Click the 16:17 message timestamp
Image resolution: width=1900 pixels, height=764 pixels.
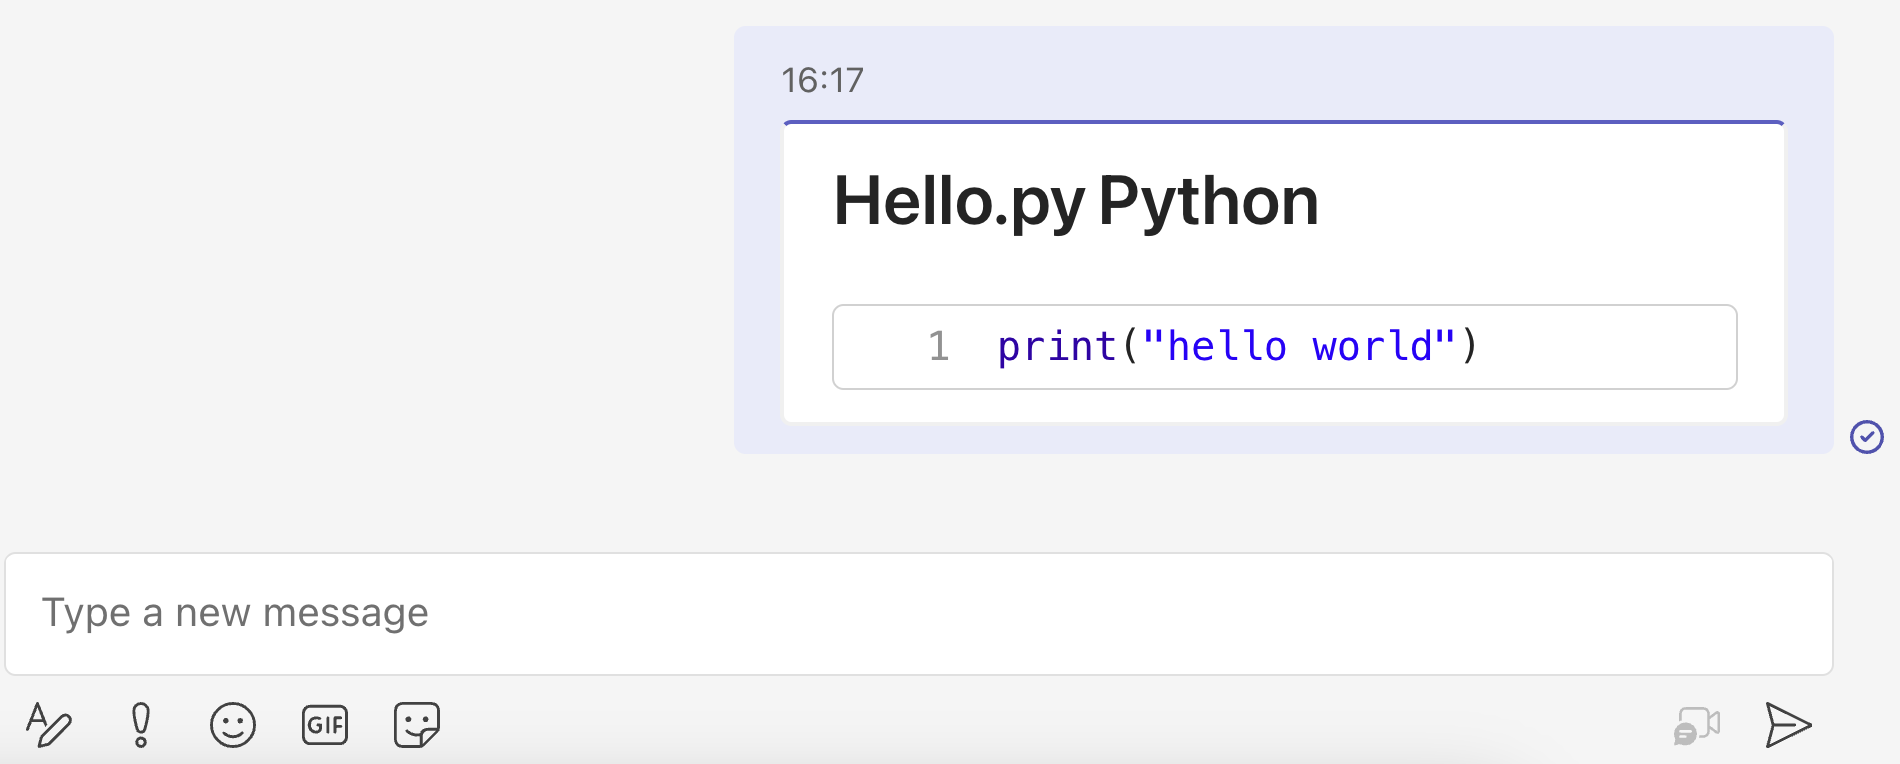(x=822, y=80)
